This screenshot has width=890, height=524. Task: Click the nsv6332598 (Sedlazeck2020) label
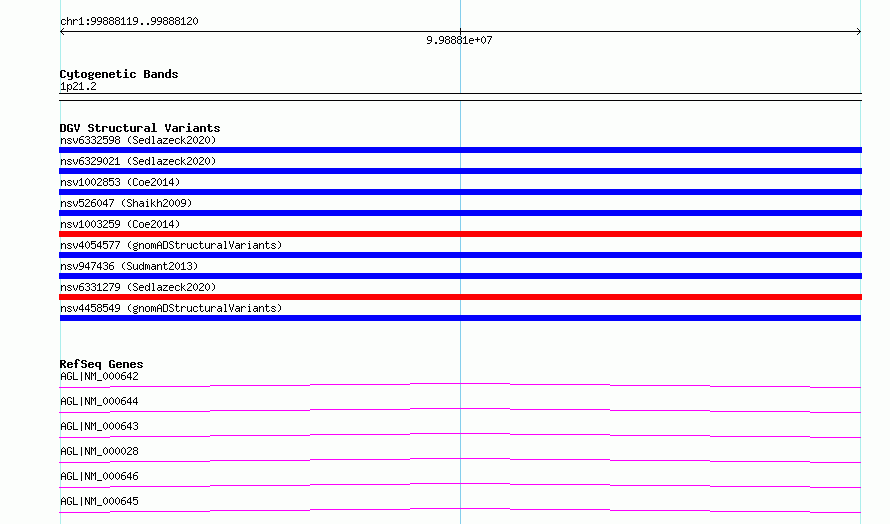[x=138, y=140]
